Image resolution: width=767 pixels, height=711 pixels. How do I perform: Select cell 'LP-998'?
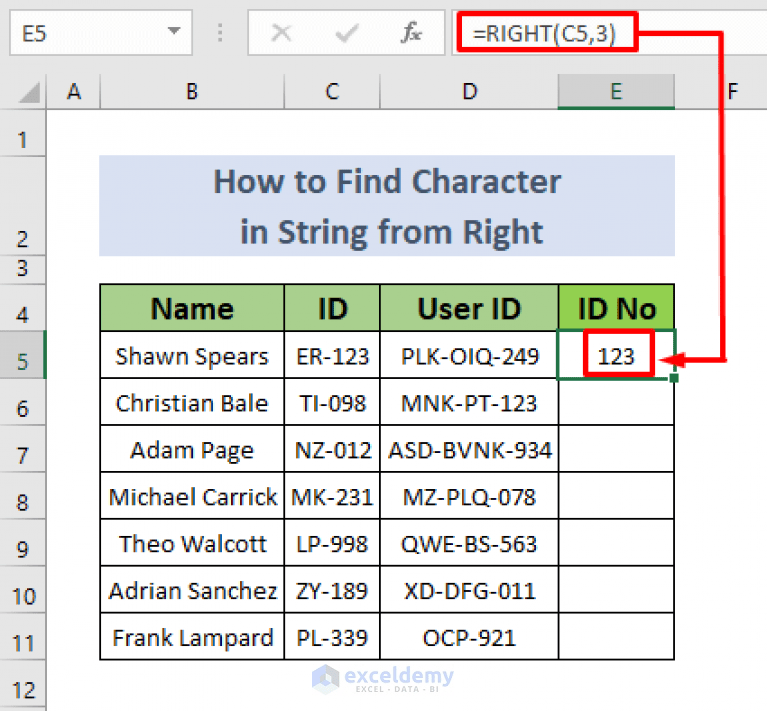tap(332, 543)
